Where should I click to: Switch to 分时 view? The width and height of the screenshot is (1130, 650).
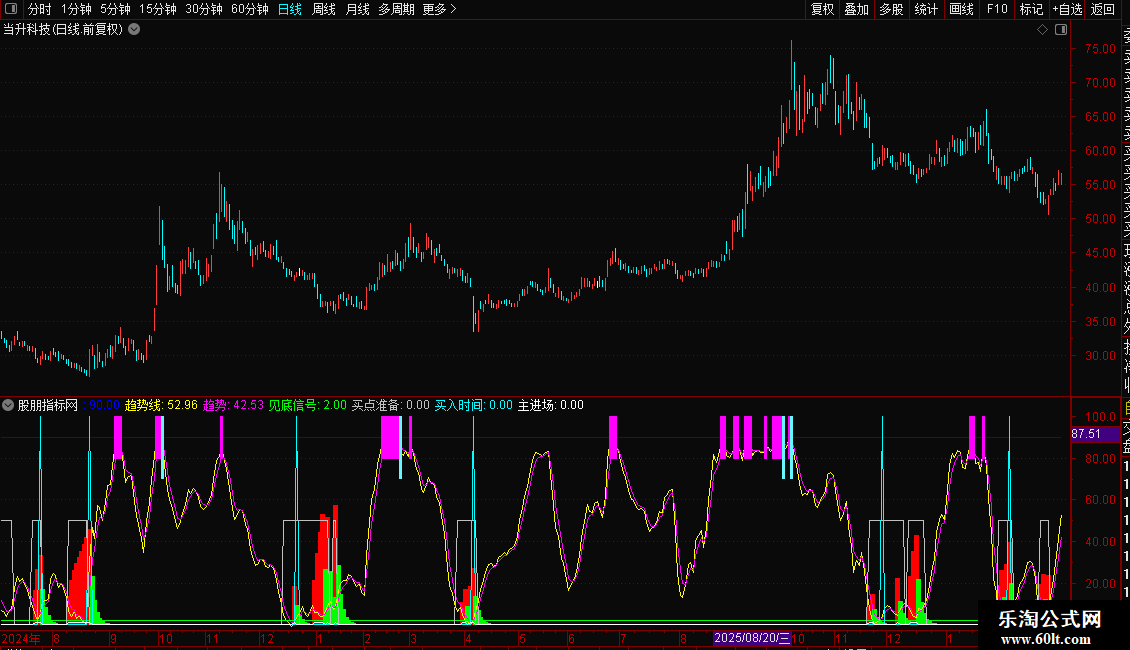40,9
